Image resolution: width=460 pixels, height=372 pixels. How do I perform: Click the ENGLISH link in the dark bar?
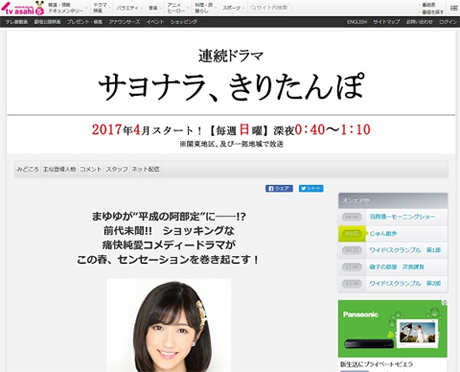(357, 22)
